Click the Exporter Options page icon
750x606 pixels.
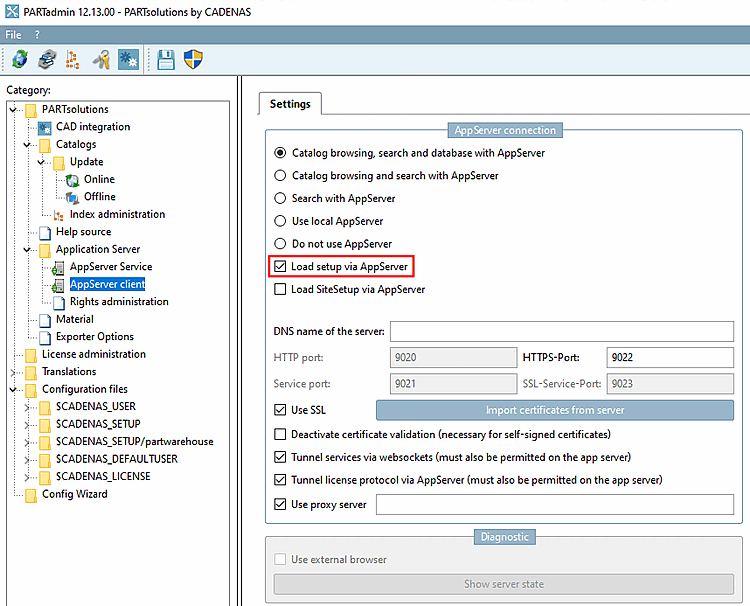45,337
